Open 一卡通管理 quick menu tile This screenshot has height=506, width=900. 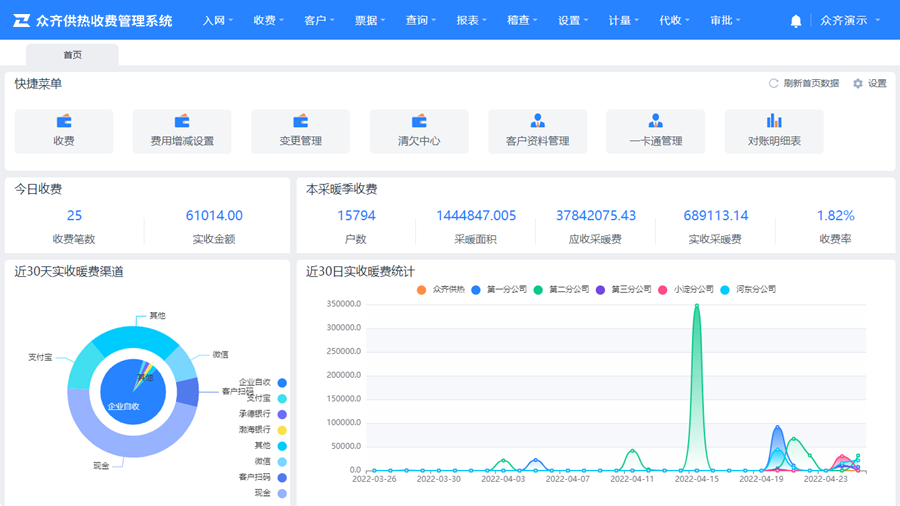[655, 131]
